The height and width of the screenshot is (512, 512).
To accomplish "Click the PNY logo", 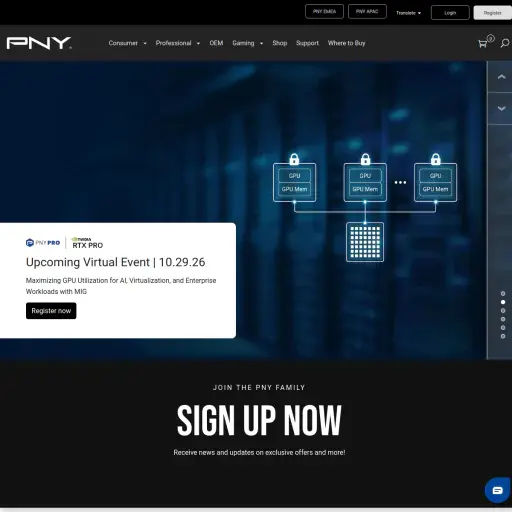I will (x=39, y=43).
